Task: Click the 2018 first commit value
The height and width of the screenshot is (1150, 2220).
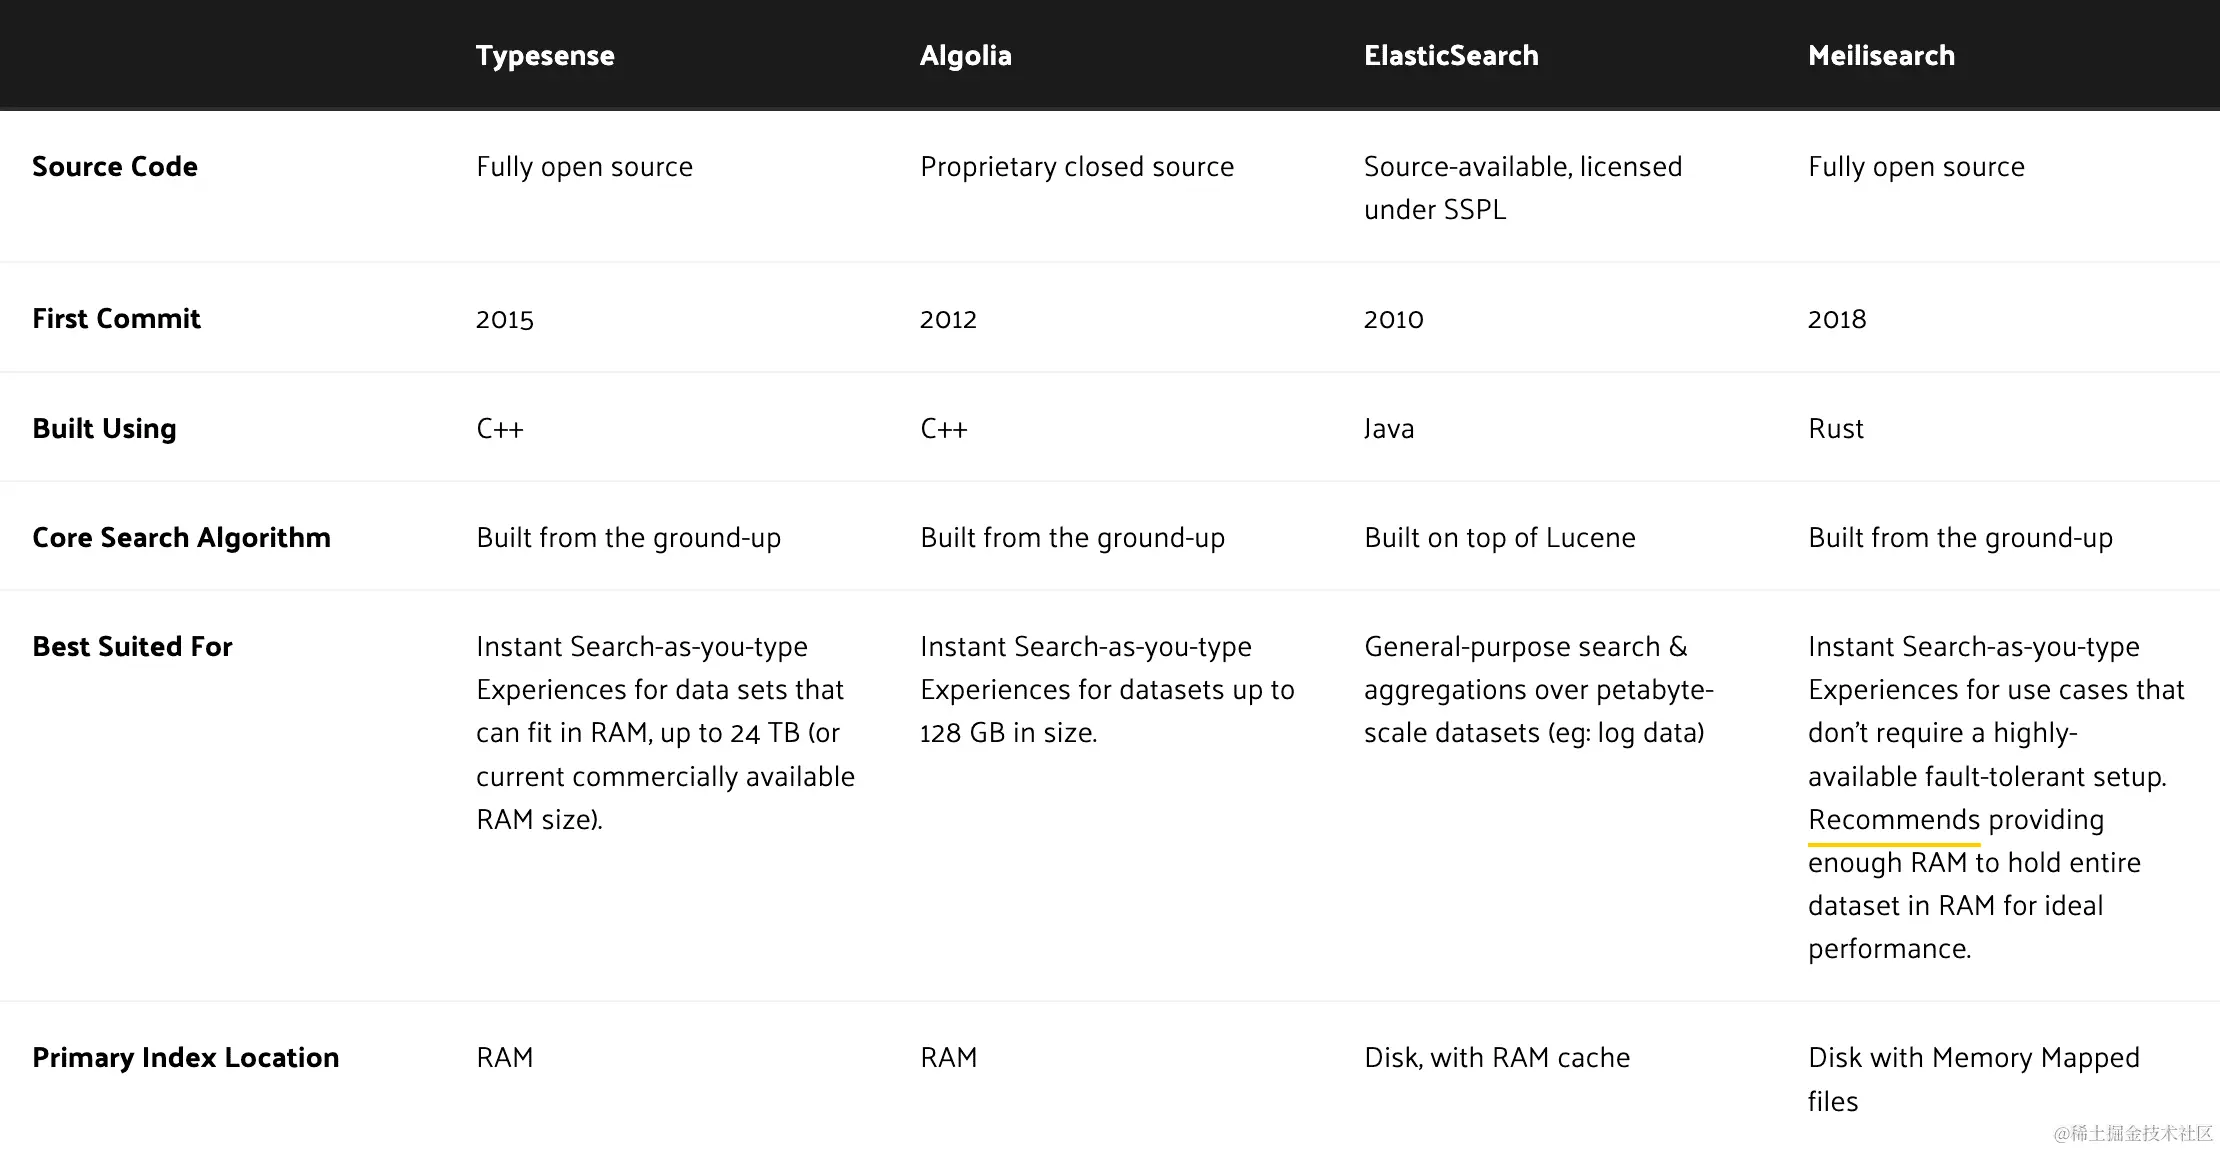Action: tap(1836, 320)
